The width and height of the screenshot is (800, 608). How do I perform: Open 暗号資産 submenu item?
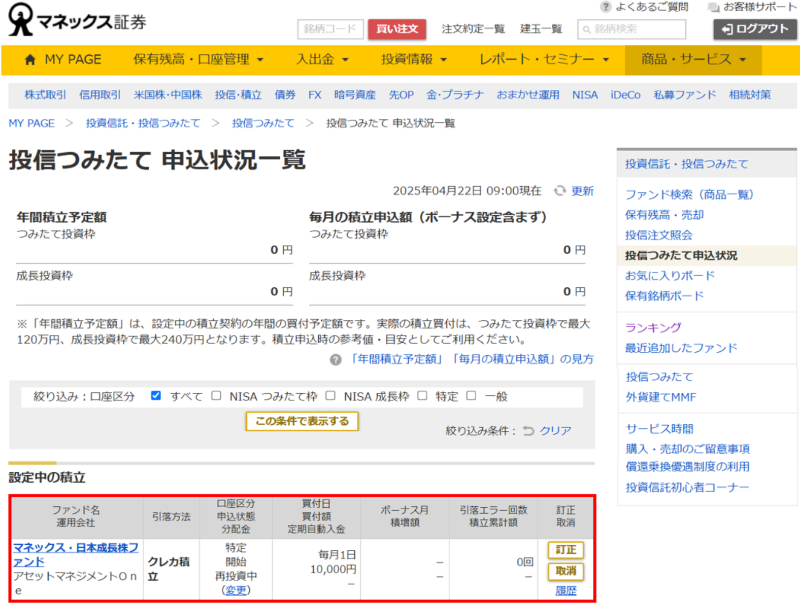pos(355,95)
